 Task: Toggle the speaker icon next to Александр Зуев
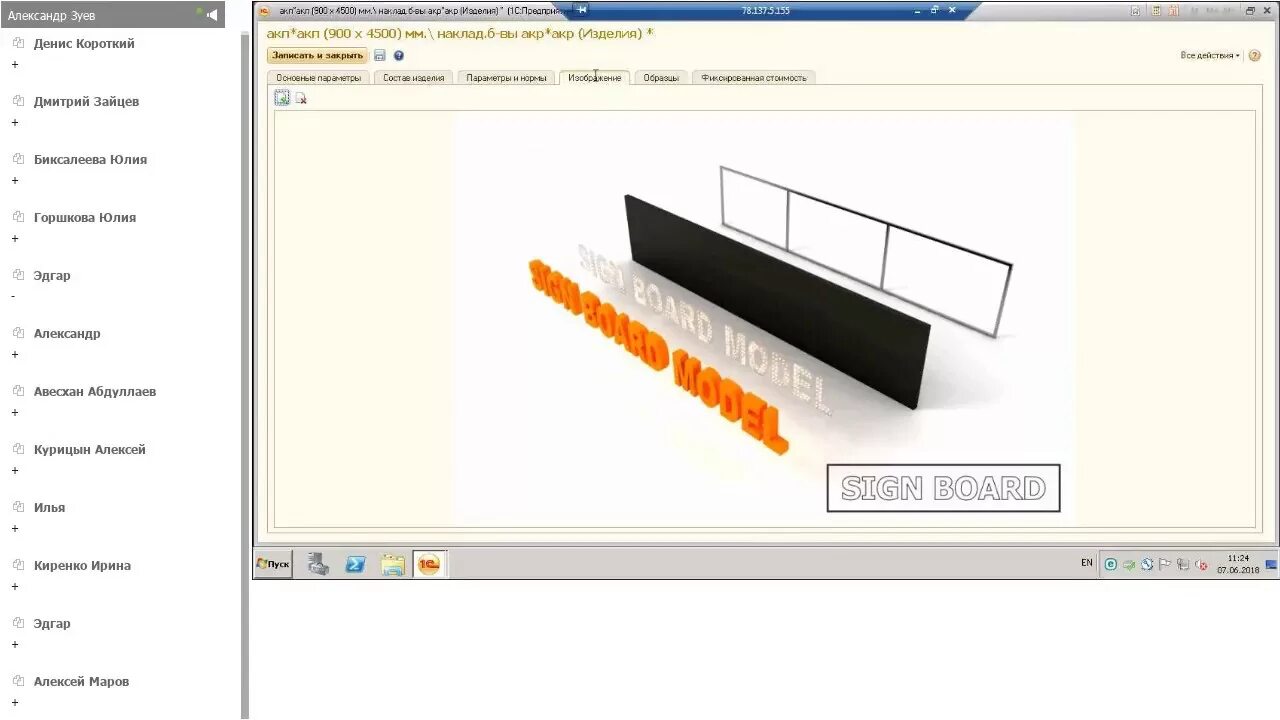coord(212,15)
